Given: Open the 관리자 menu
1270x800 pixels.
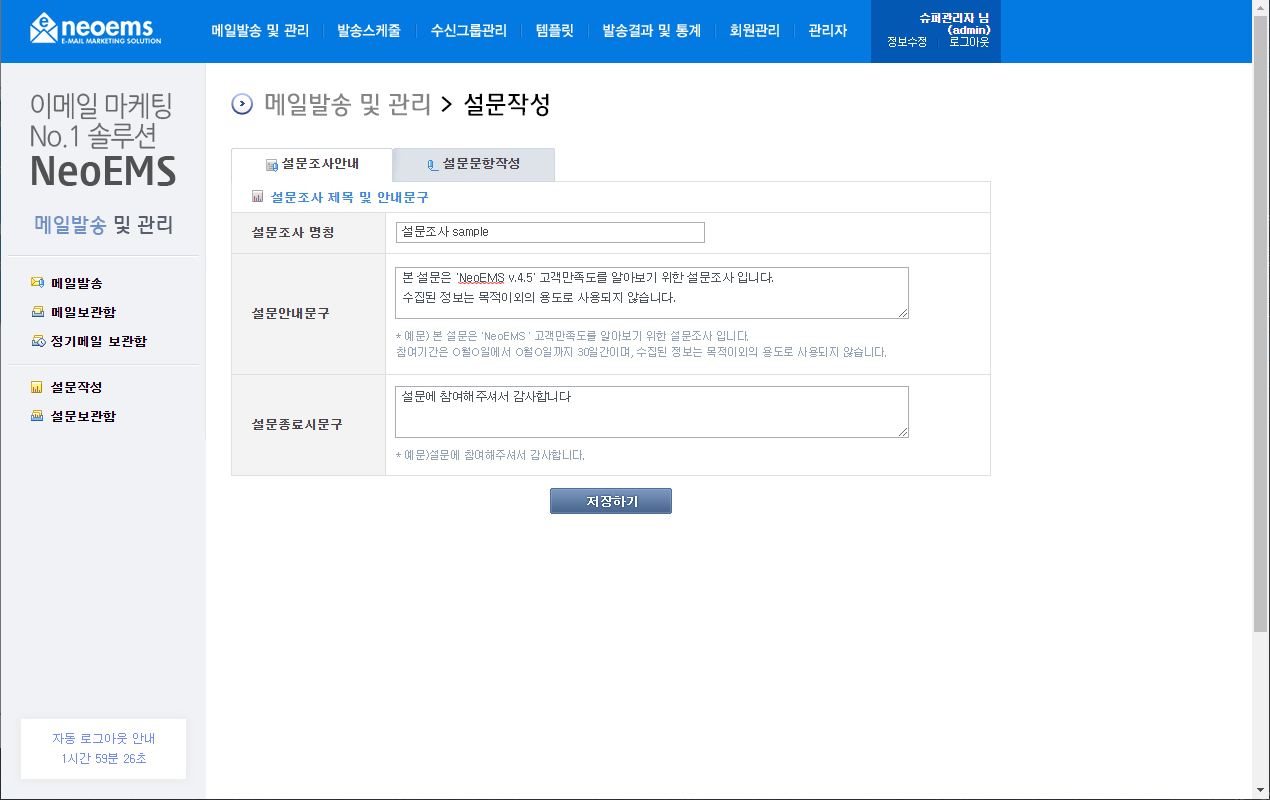Looking at the screenshot, I should point(828,31).
